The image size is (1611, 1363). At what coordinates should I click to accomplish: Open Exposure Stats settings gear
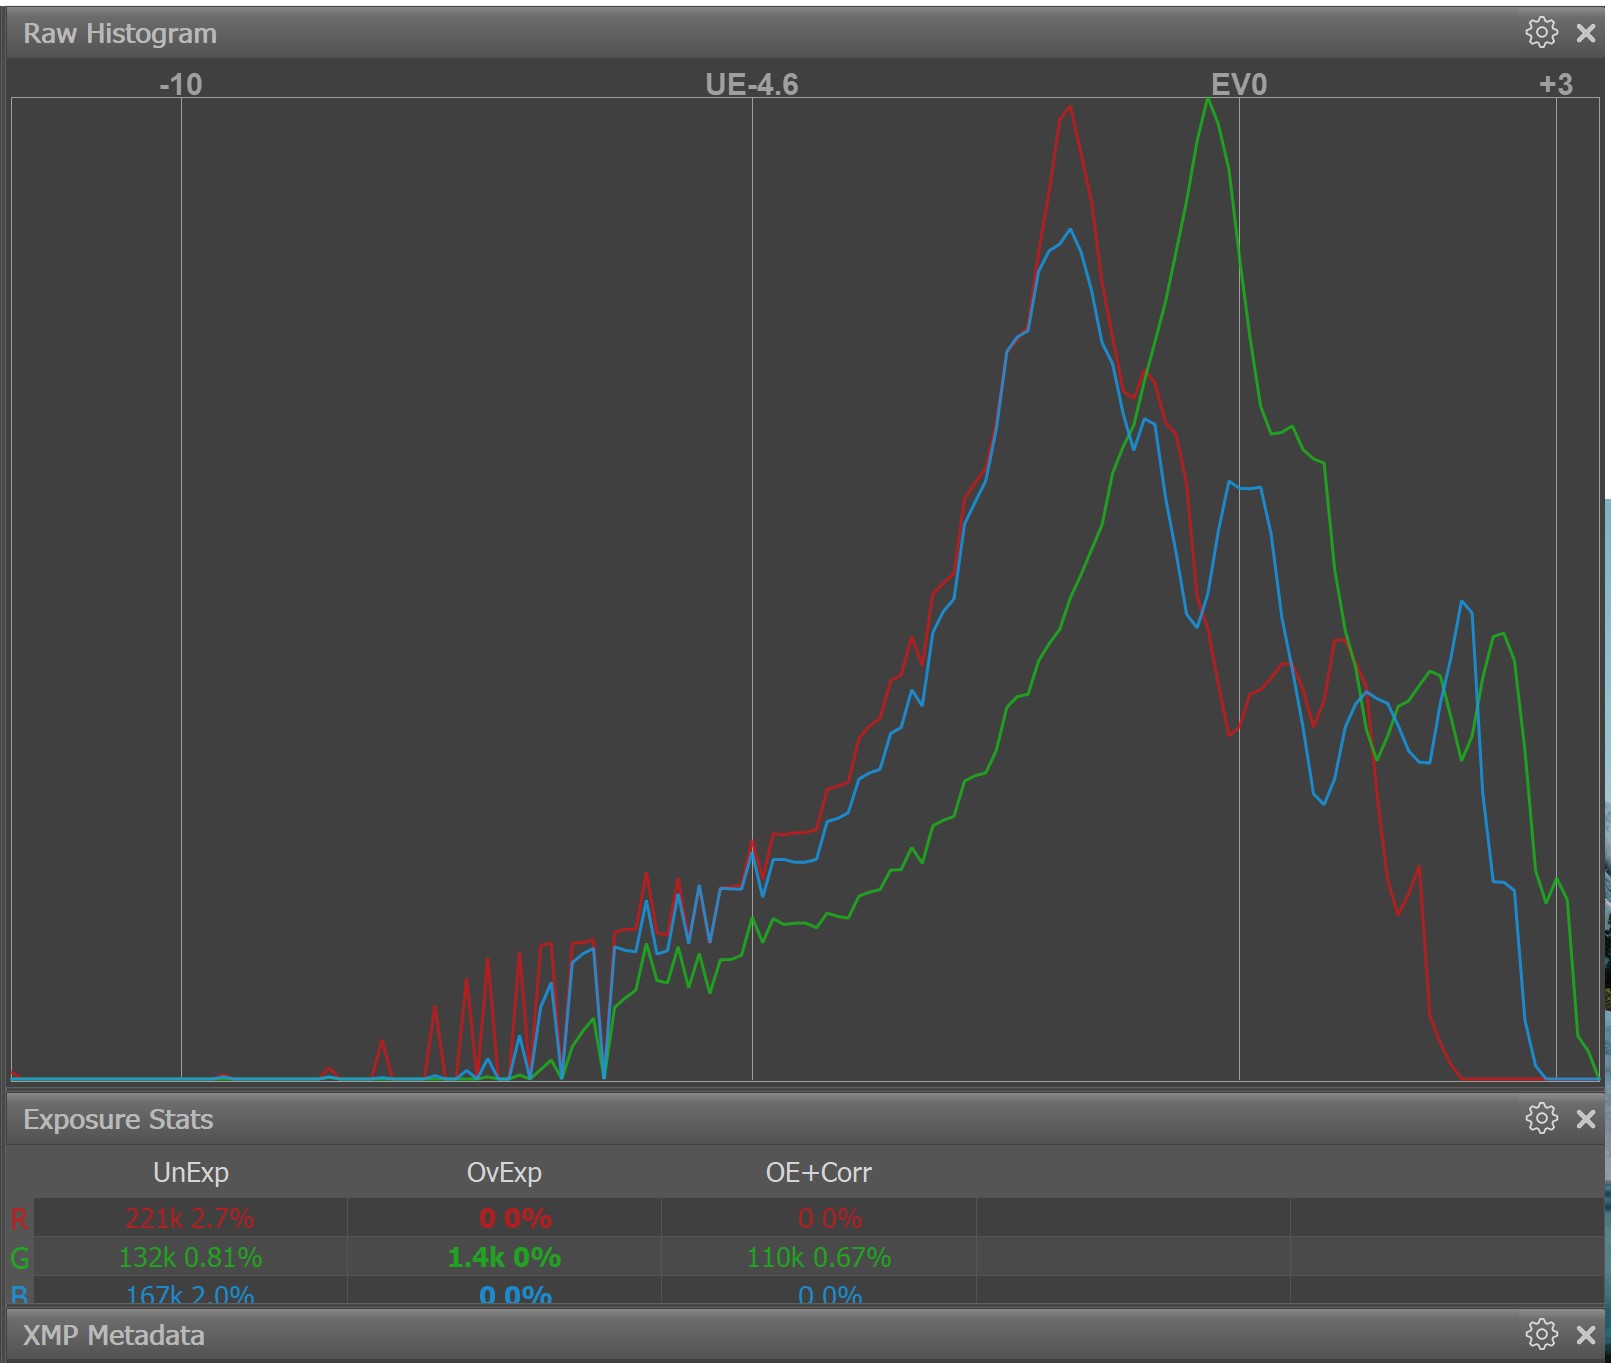coord(1541,1118)
